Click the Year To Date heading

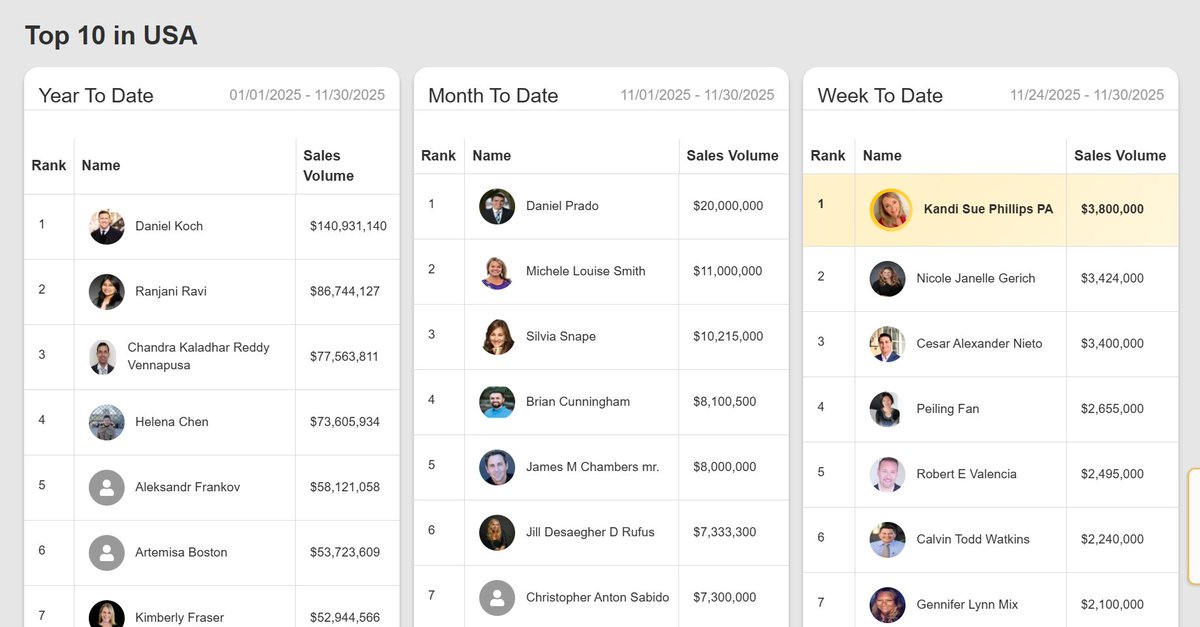coord(96,96)
